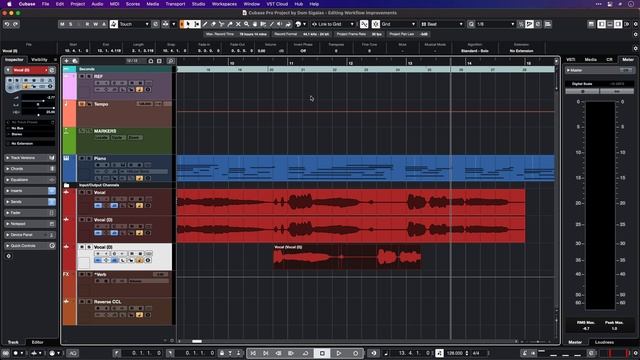Open the Audio menu
The height and width of the screenshot is (360, 640).
[x=97, y=4]
